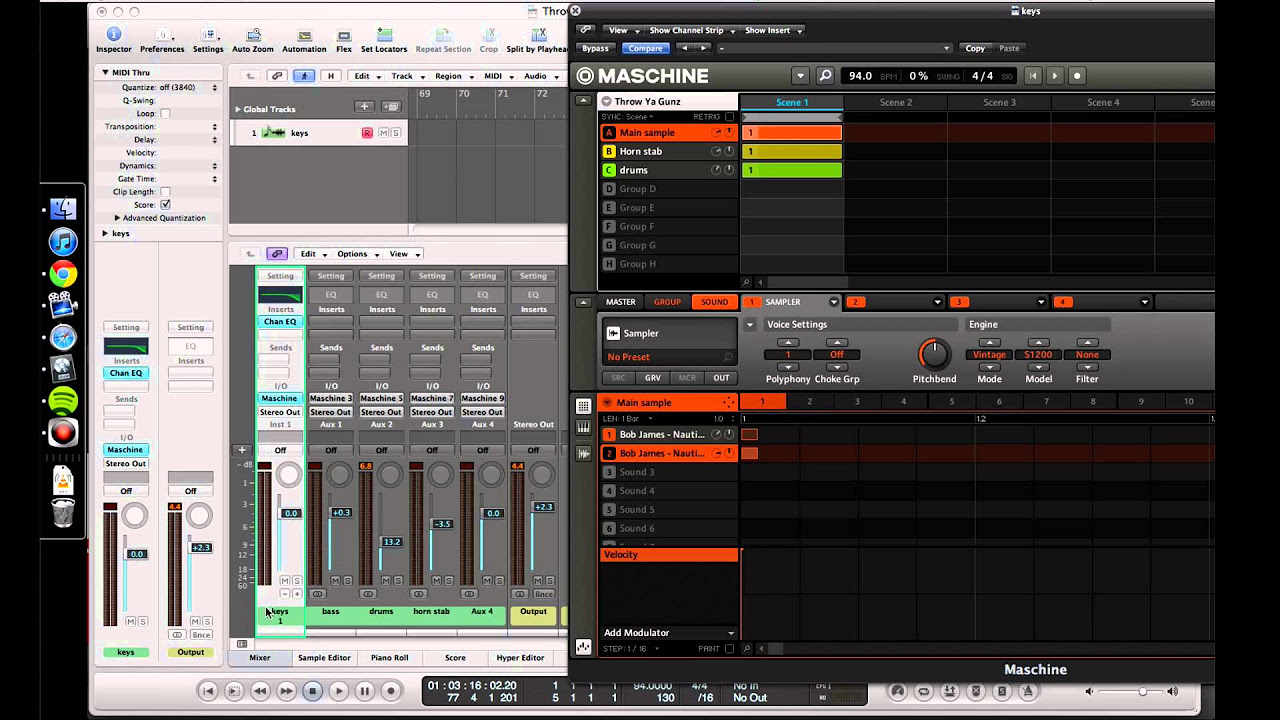Open the Arrange Region menu
This screenshot has width=1280, height=720.
tap(452, 76)
